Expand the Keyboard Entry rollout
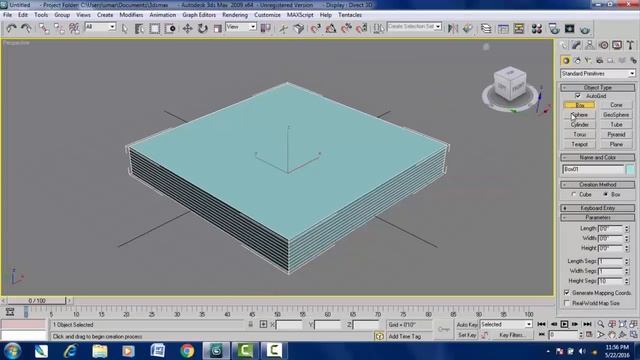Image resolution: width=640 pixels, height=360 pixels. coord(598,208)
